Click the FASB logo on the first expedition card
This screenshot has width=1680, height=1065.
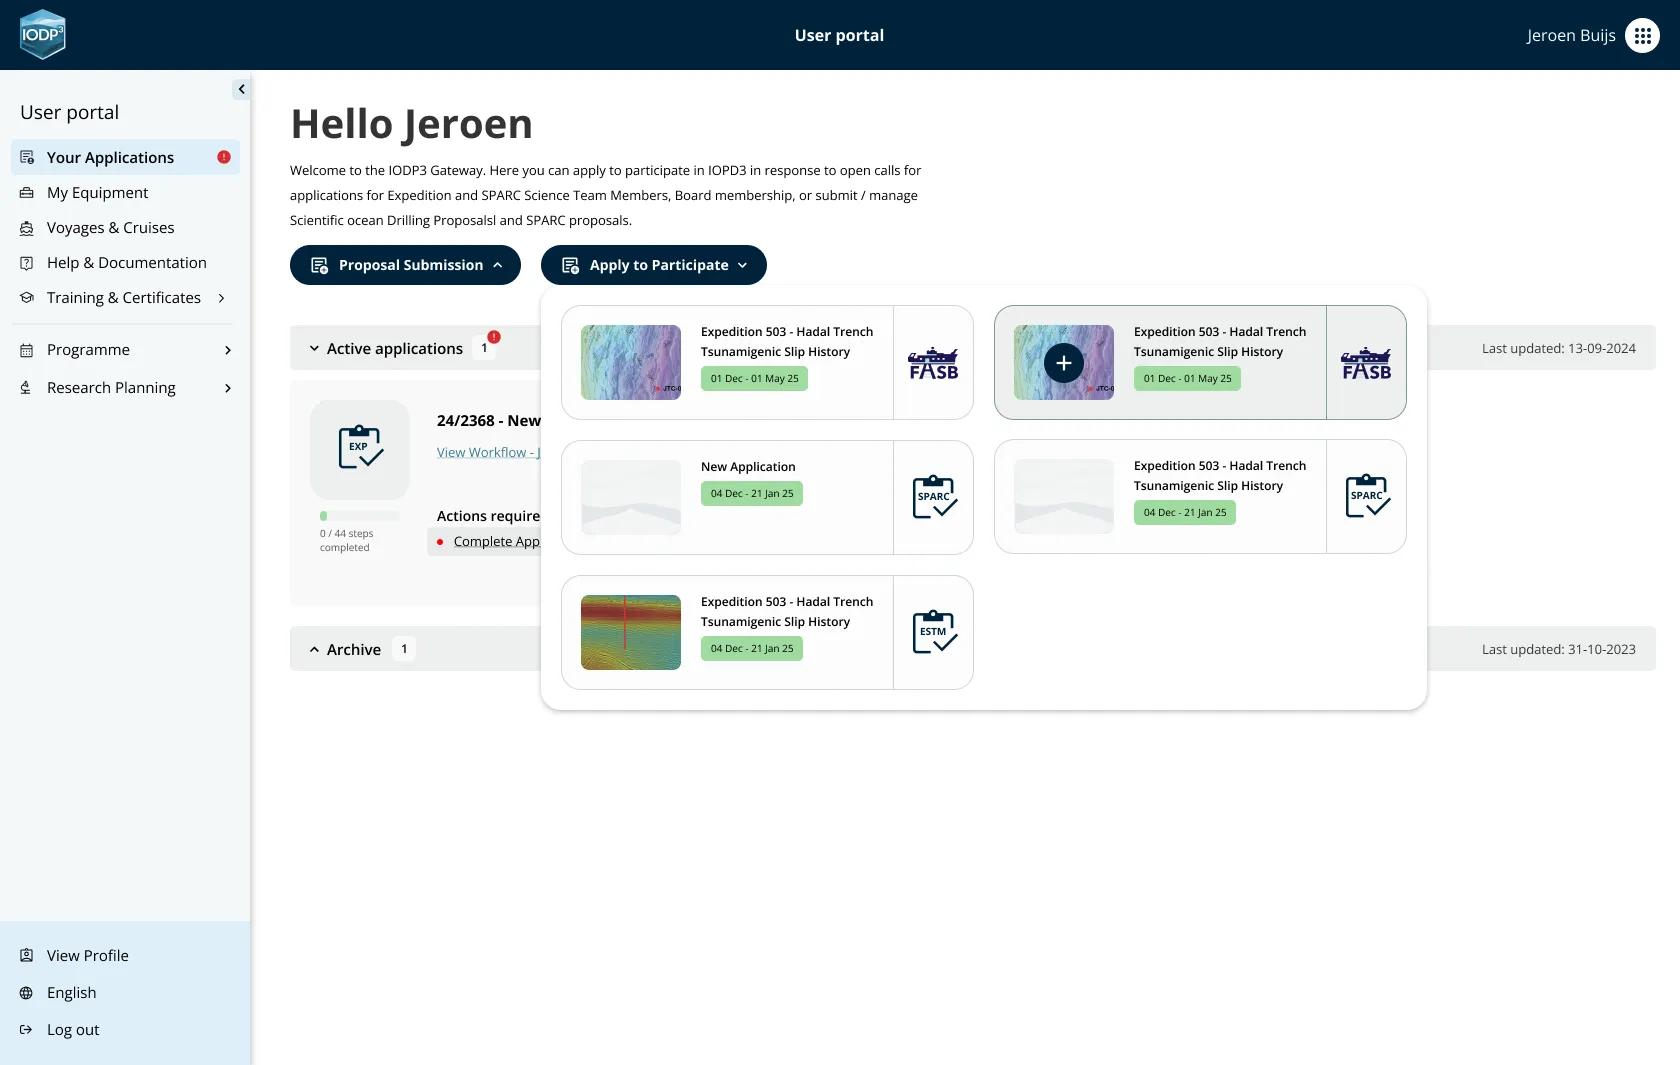[933, 363]
